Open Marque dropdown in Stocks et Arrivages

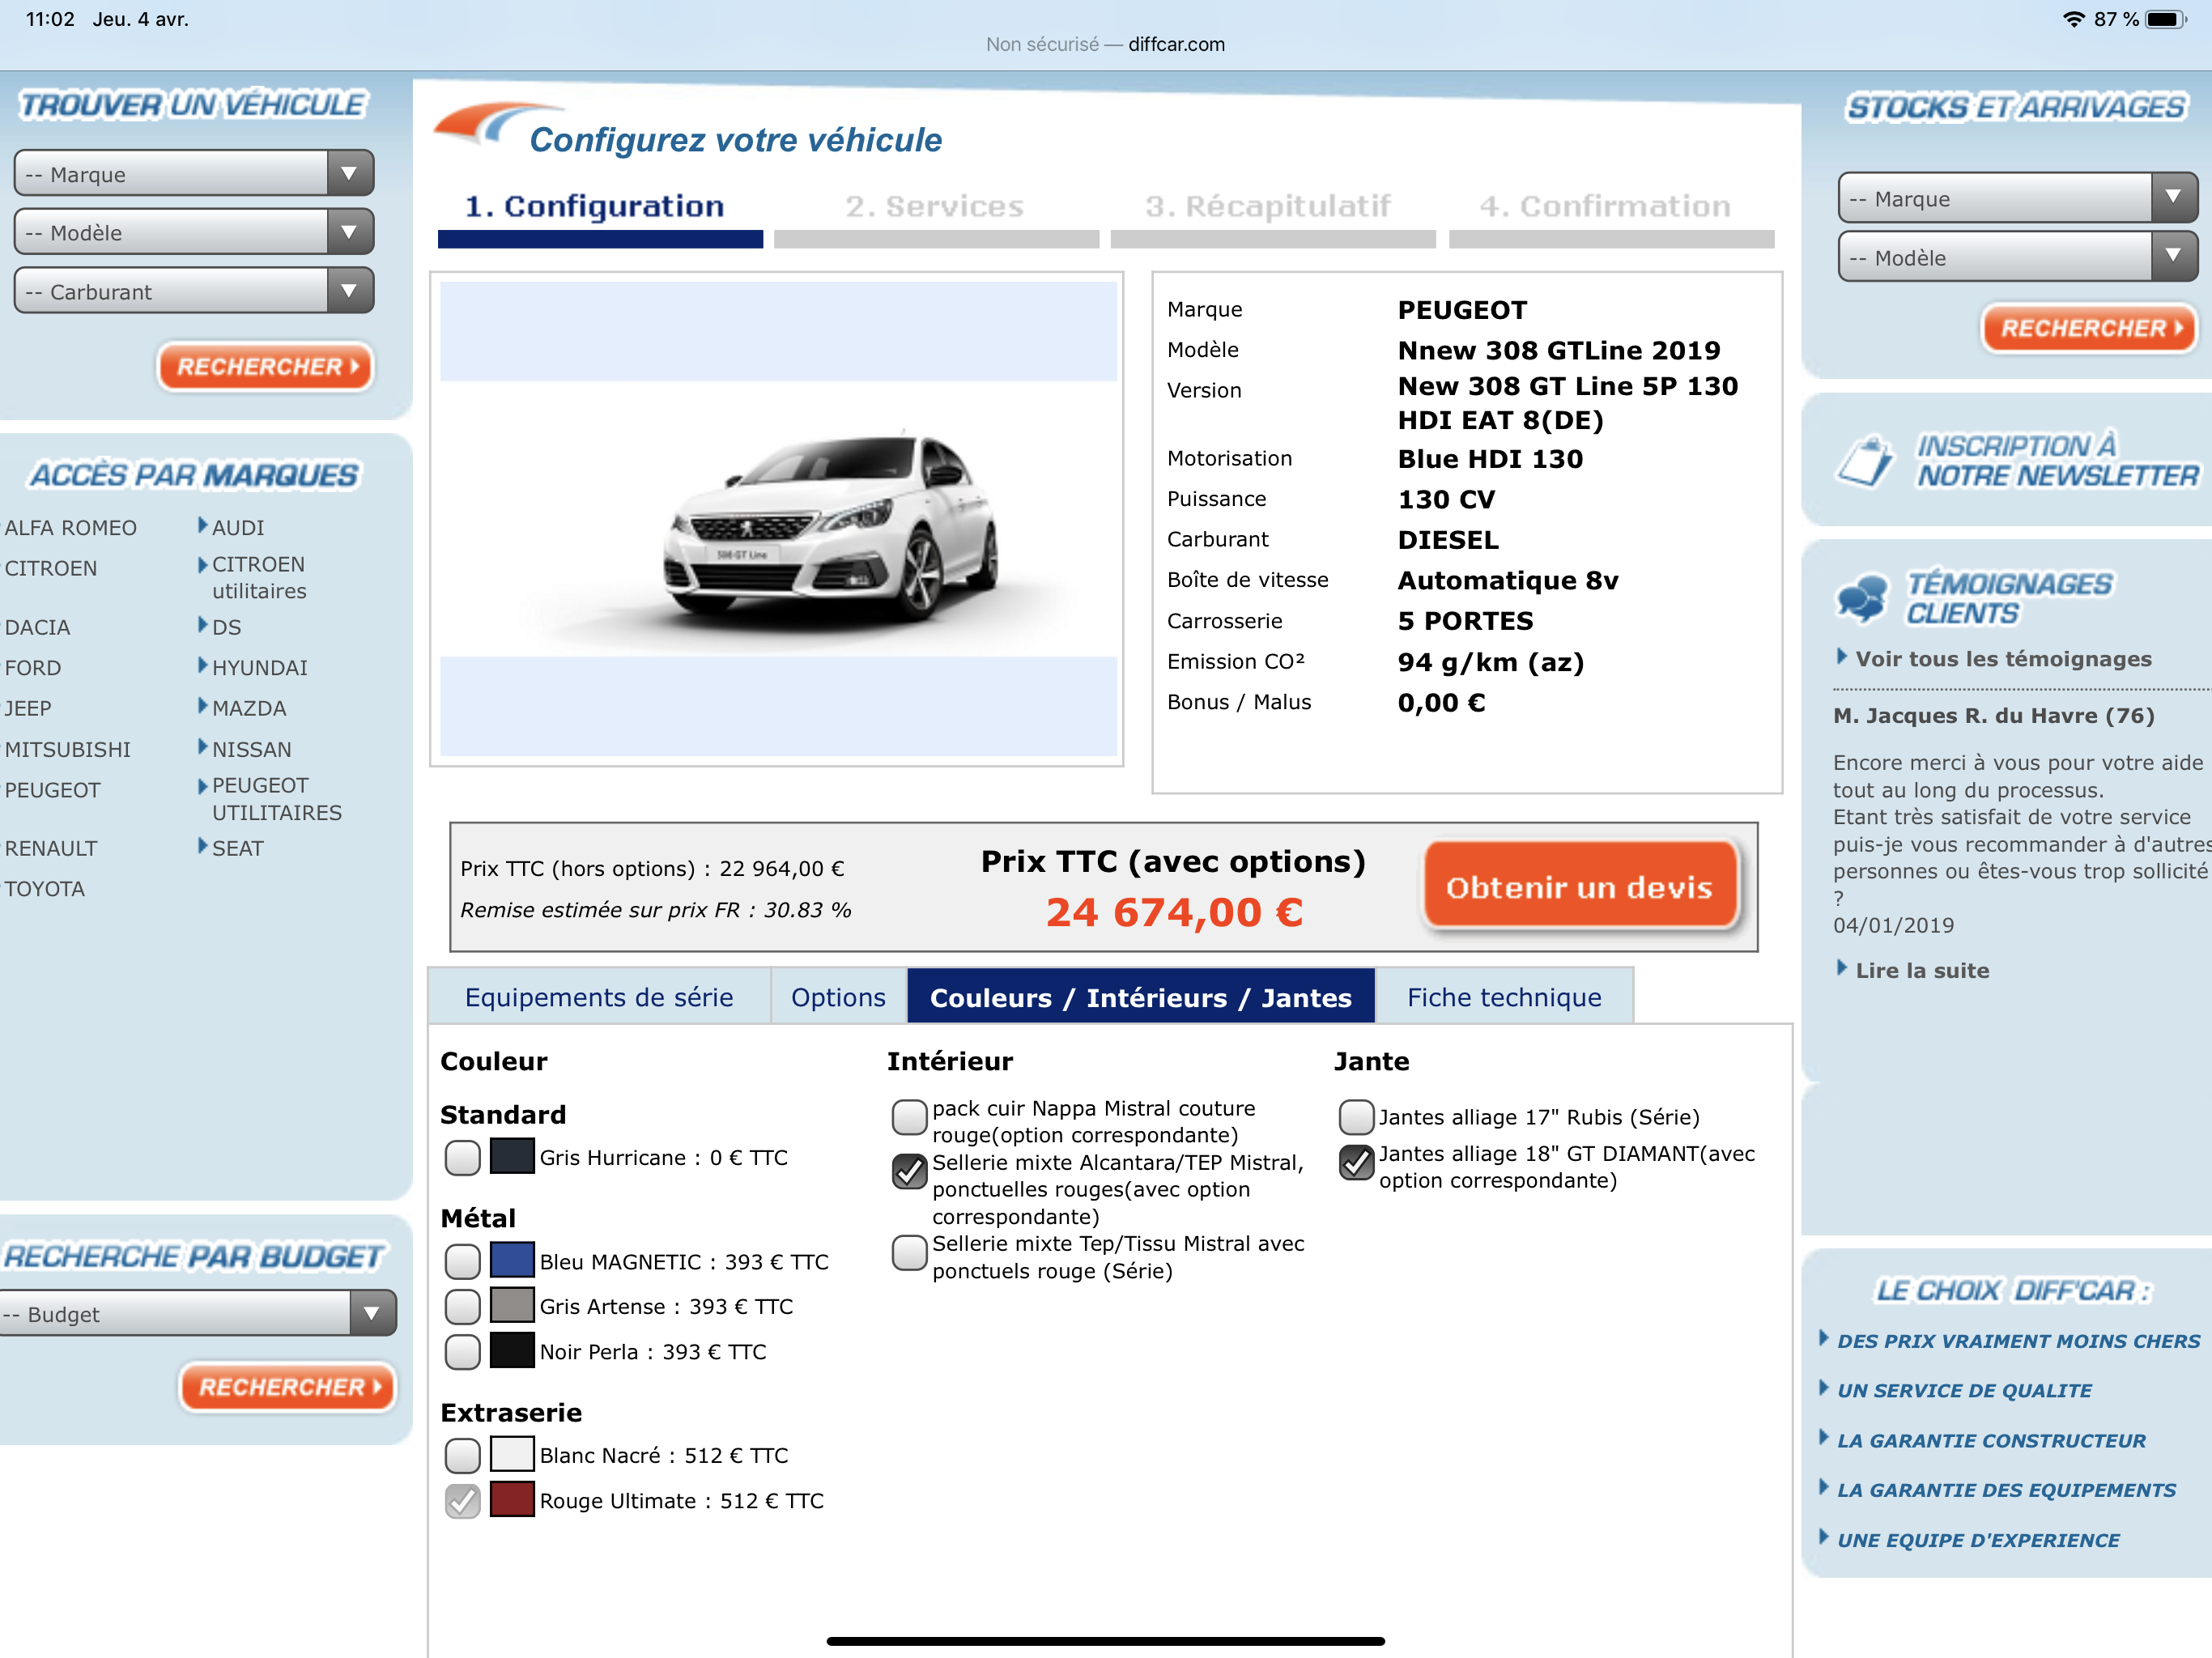click(x=2018, y=198)
